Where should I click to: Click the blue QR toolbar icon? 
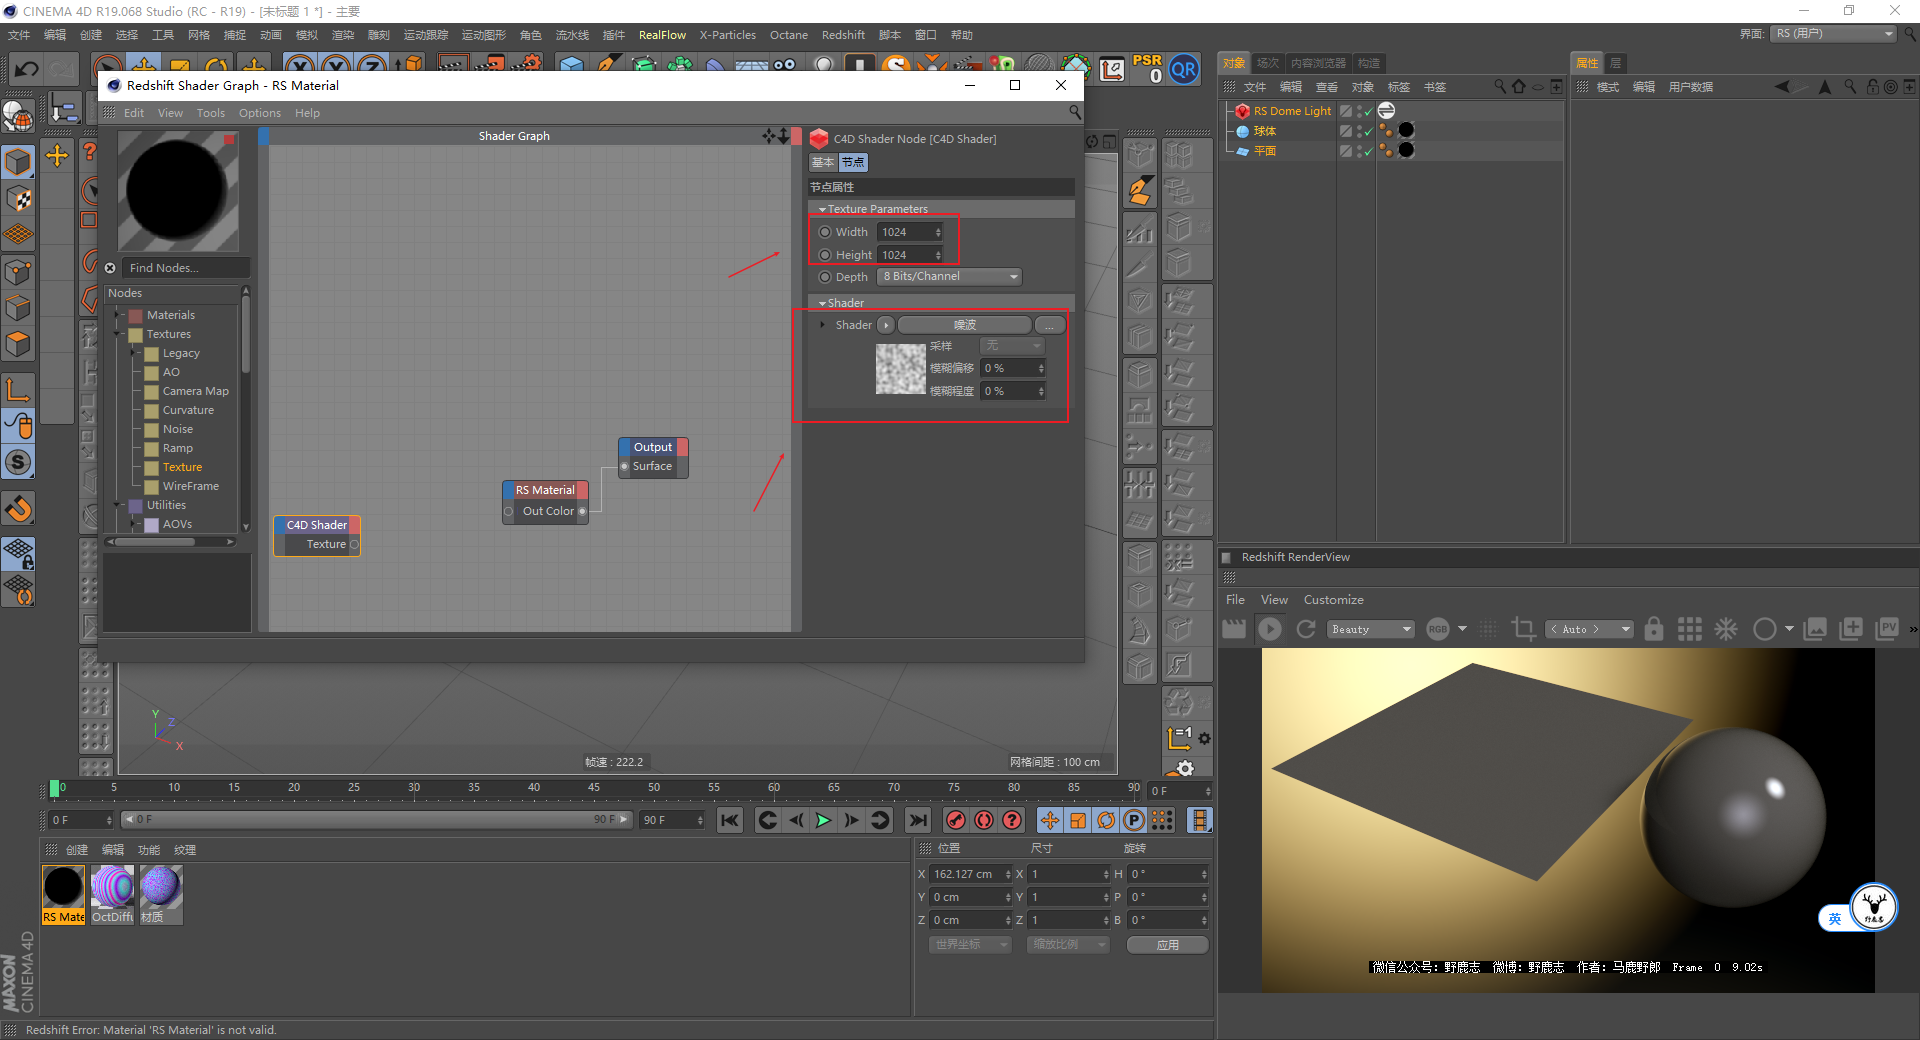(1184, 69)
